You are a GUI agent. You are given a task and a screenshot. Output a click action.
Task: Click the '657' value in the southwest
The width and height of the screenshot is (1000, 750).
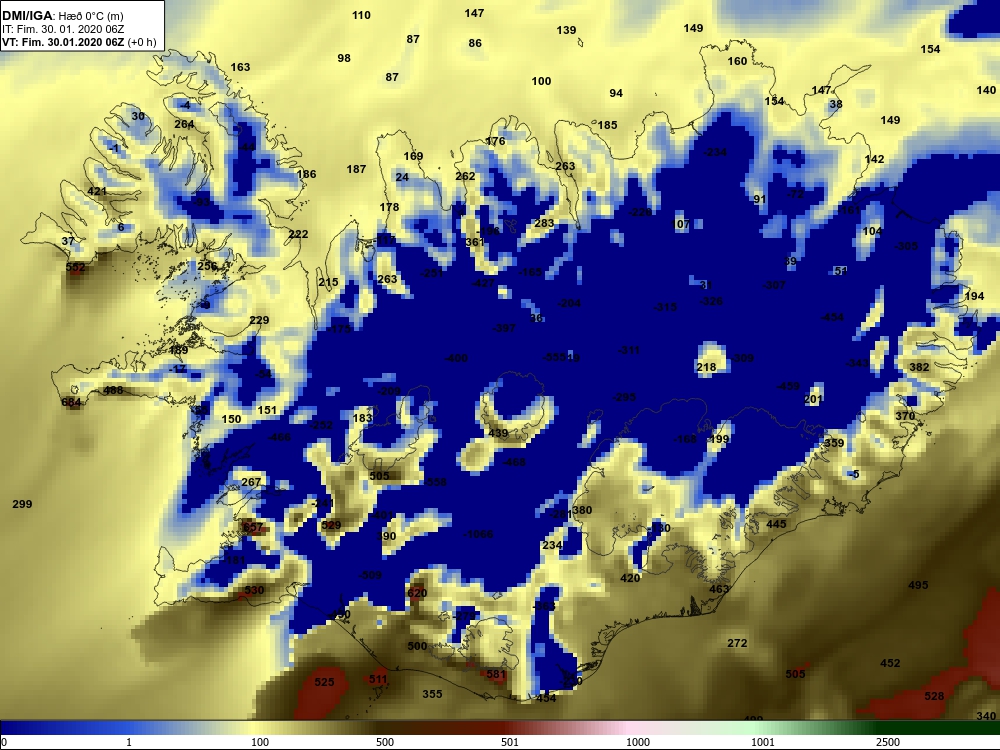coord(253,527)
